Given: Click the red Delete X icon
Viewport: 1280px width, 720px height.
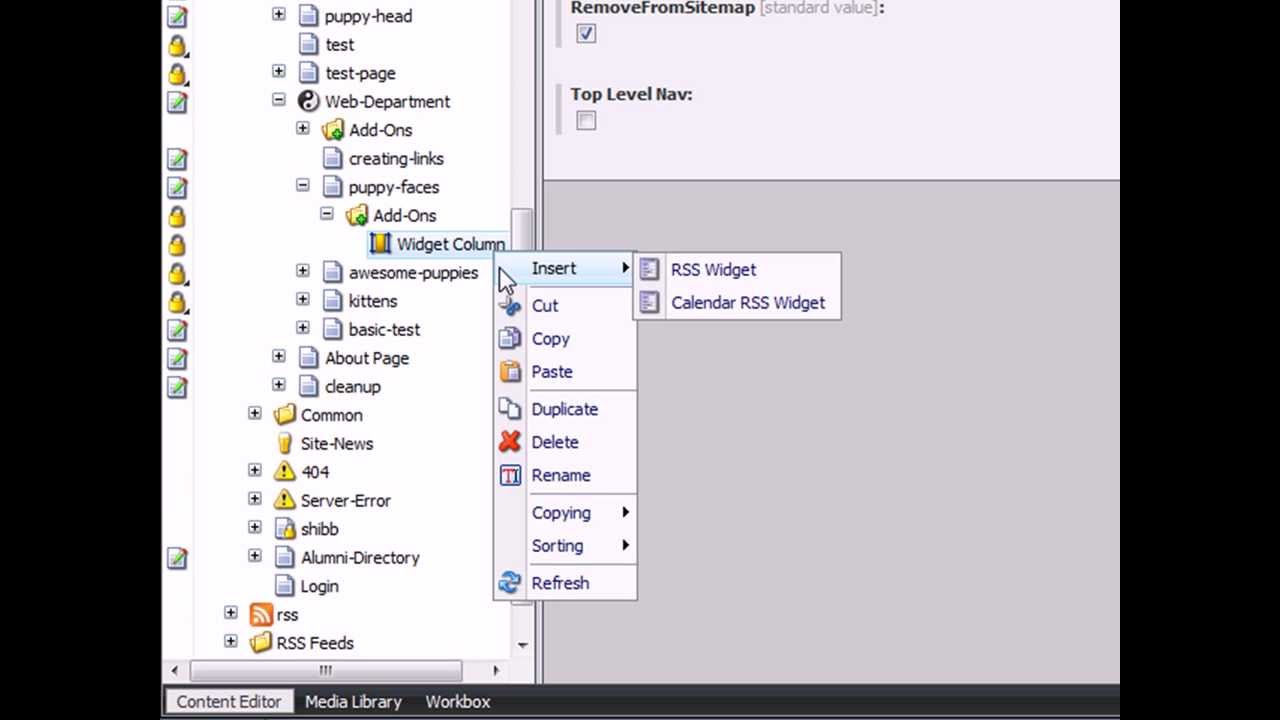Looking at the screenshot, I should coord(510,442).
